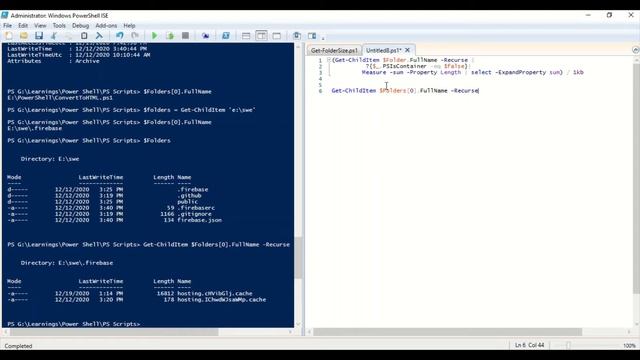The height and width of the screenshot is (360, 640).
Task: Click 'Directory: E:\swe' console line
Action: 50,159
